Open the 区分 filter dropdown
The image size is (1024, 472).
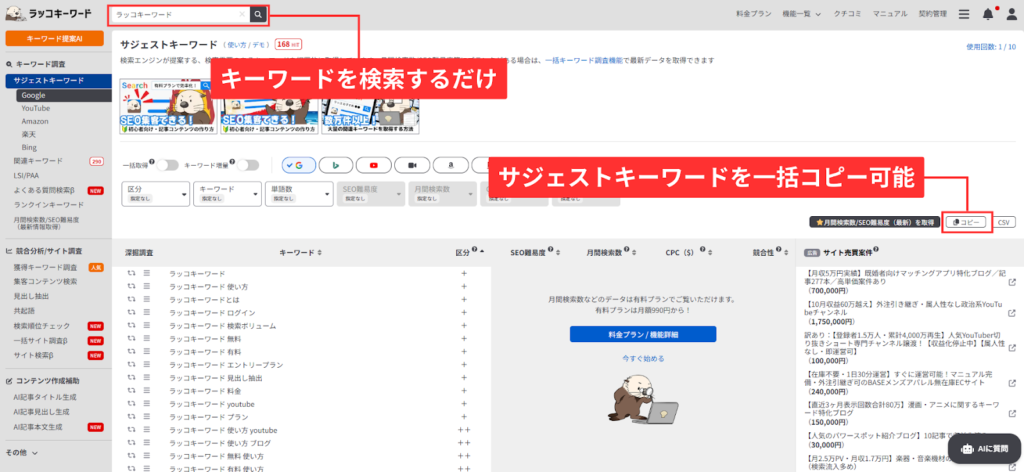click(x=156, y=193)
